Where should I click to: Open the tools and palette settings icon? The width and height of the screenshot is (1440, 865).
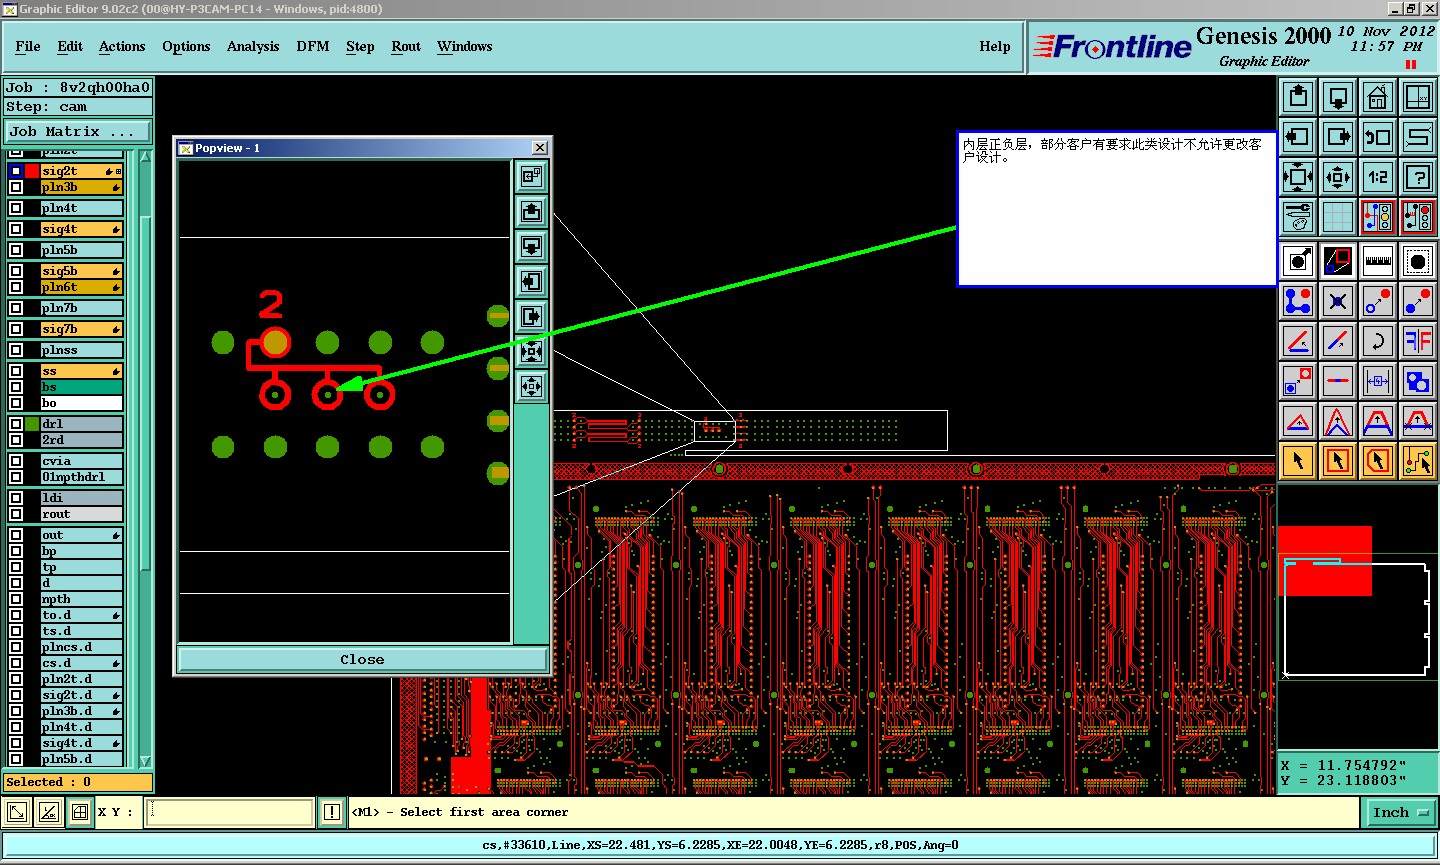[1298, 217]
